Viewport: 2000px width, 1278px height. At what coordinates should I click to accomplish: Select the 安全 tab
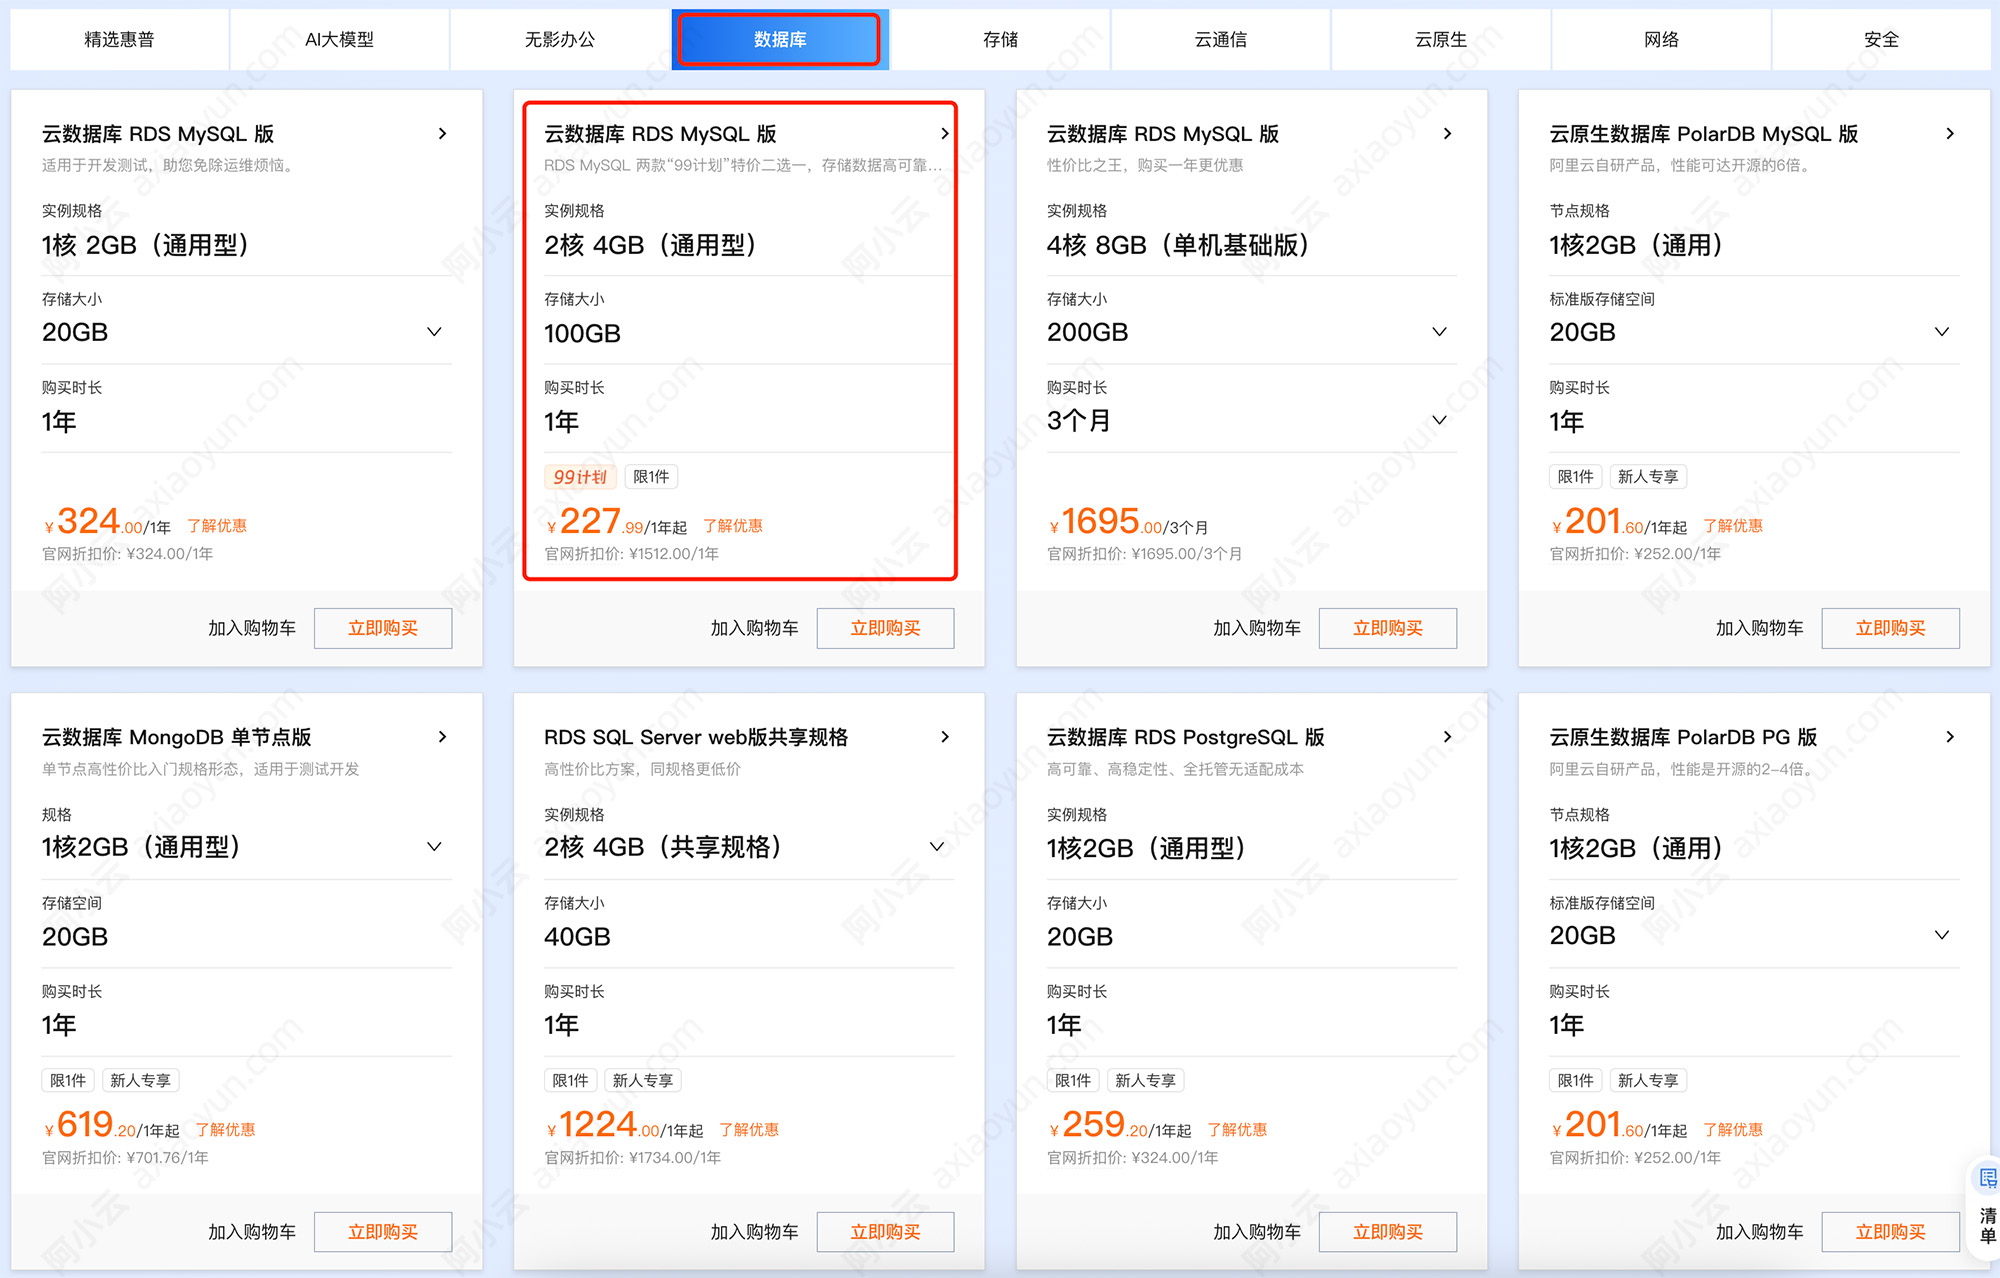click(x=1881, y=40)
